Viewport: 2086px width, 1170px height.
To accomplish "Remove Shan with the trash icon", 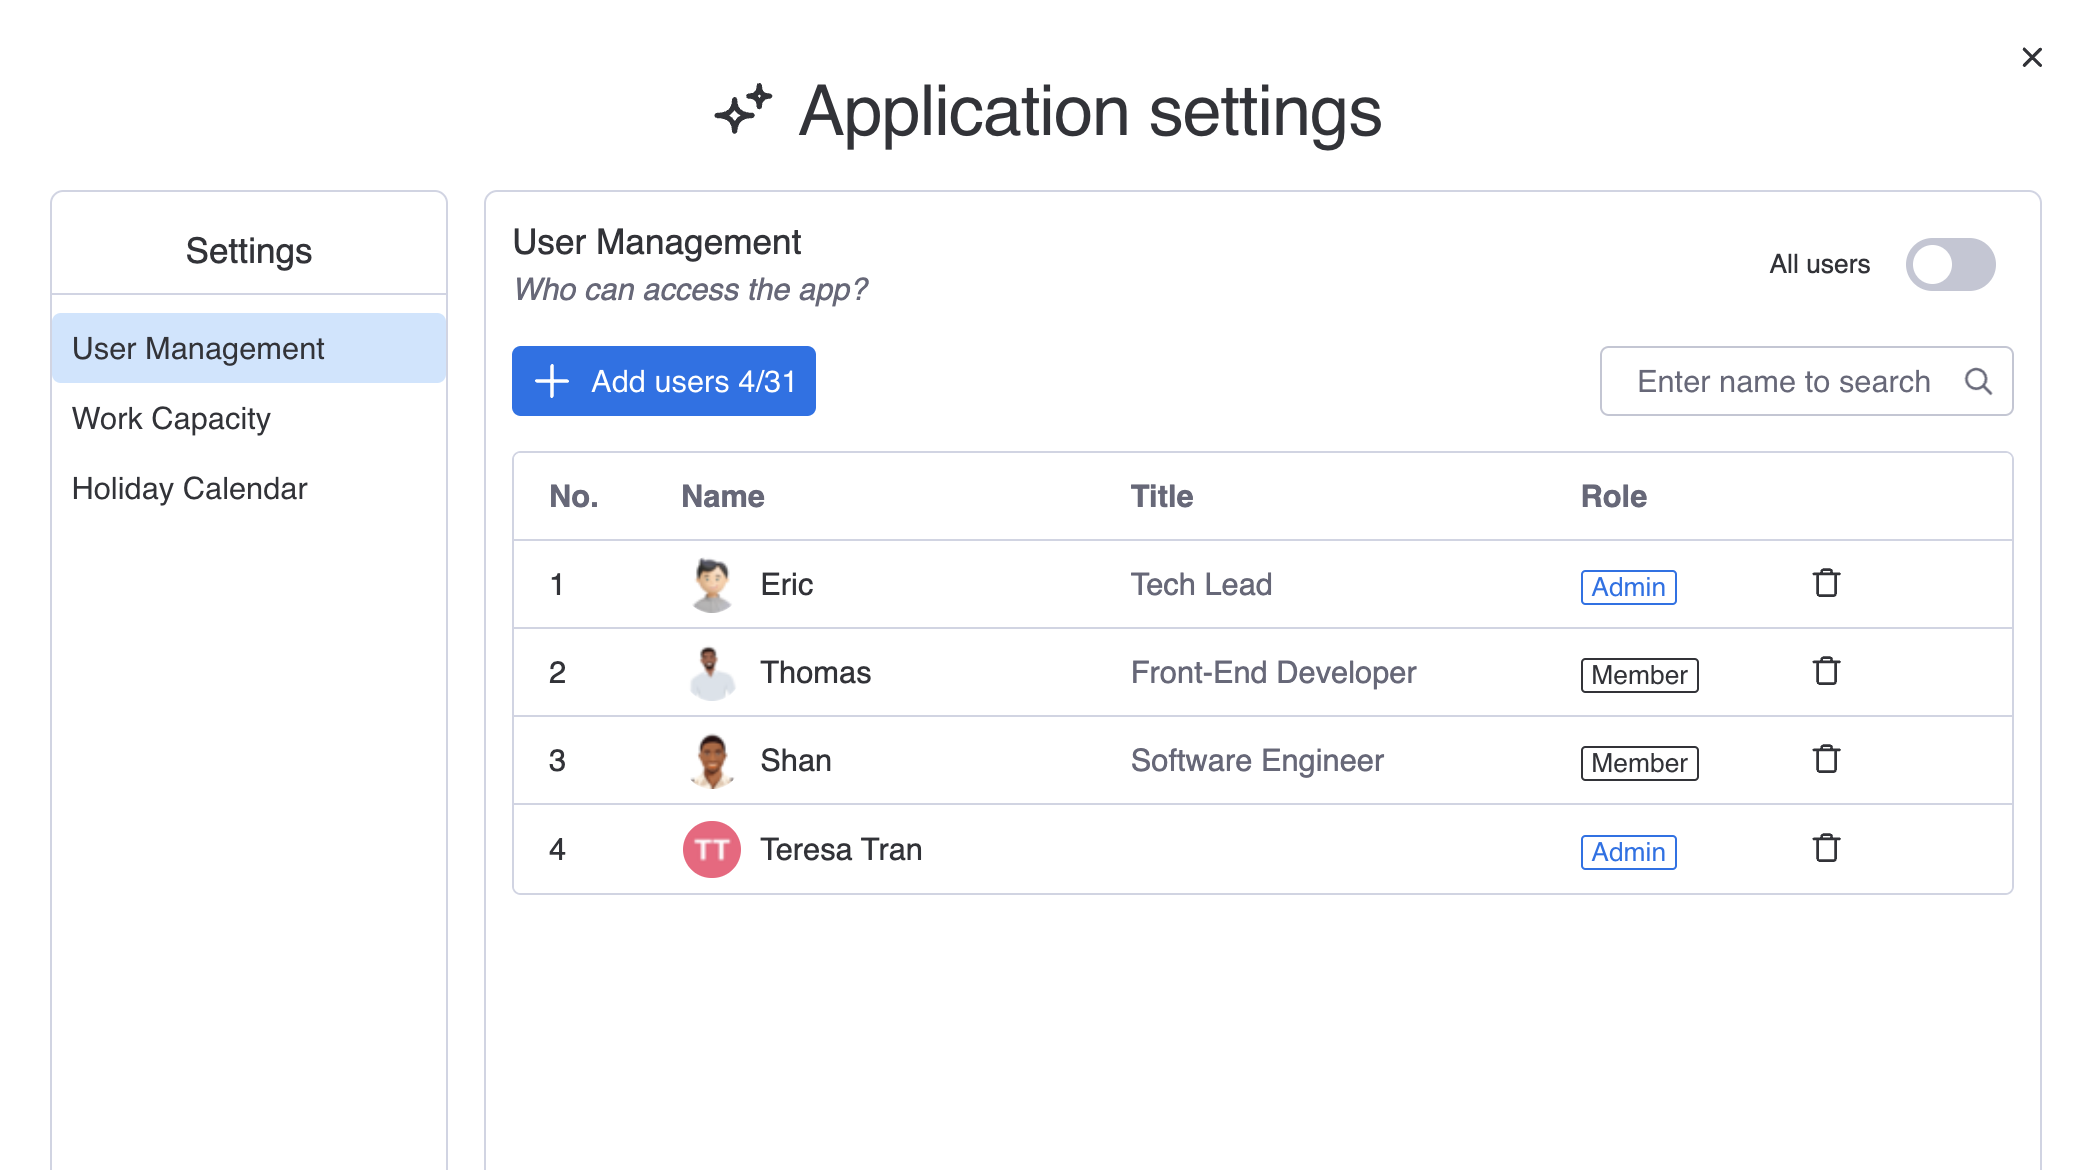I will 1826,759.
